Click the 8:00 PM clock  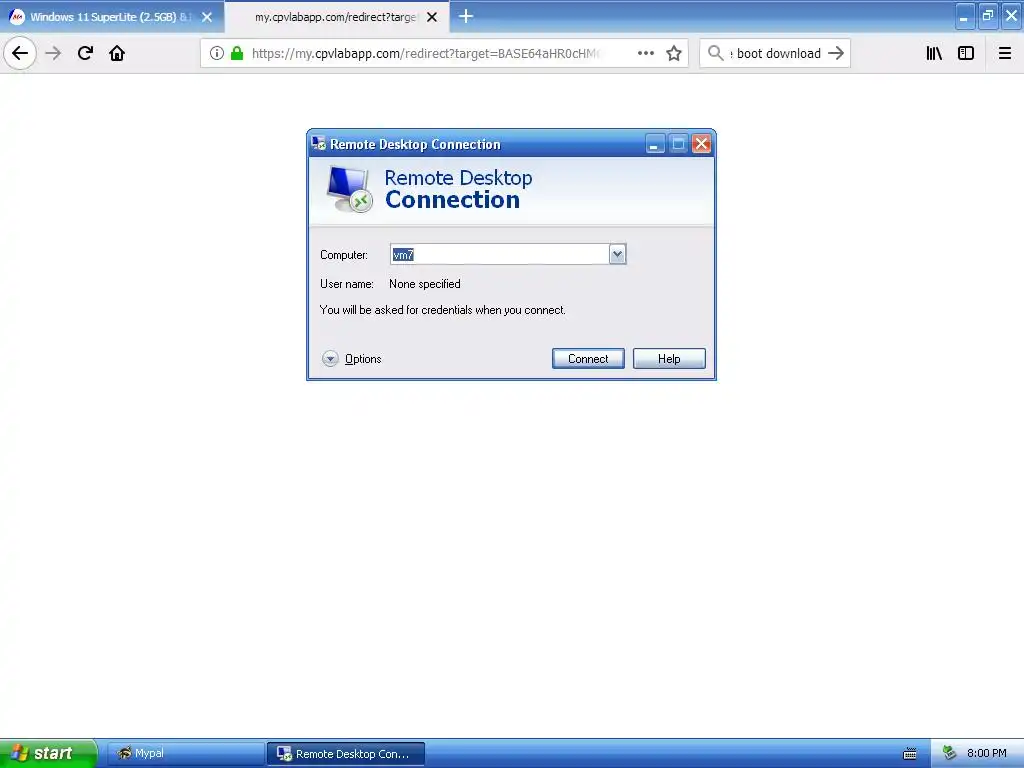pyautogui.click(x=987, y=754)
